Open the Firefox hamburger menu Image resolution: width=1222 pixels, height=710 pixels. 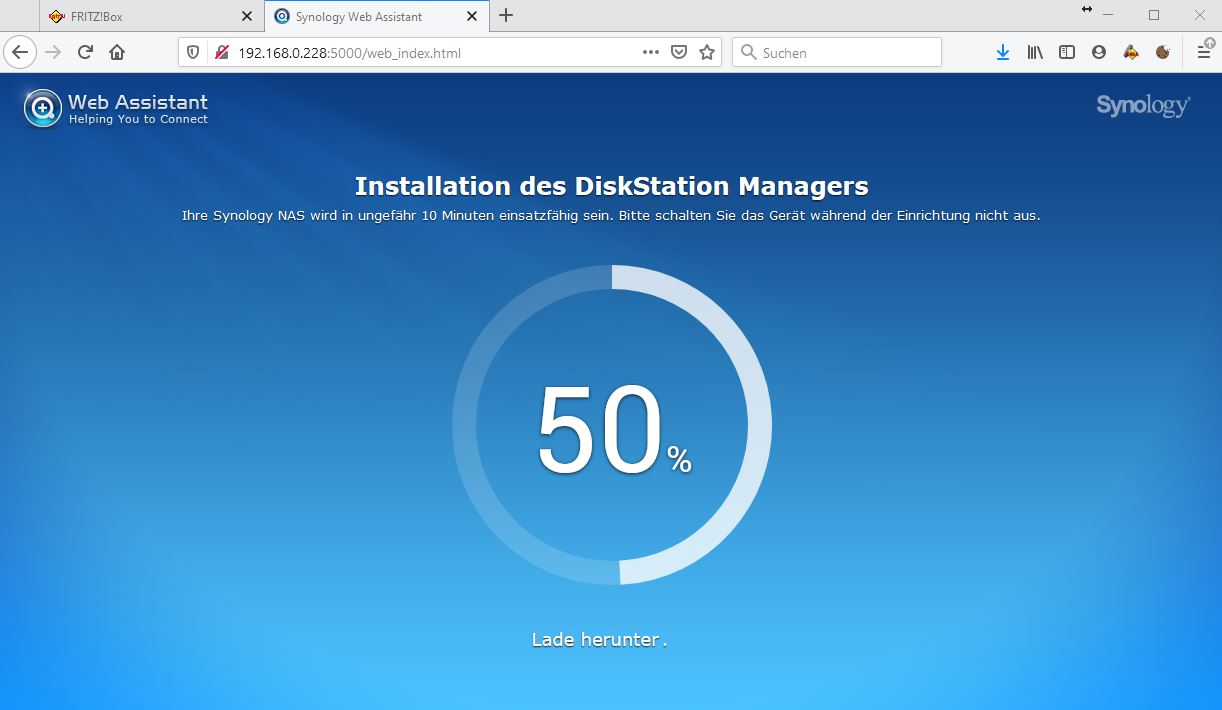pos(1204,52)
